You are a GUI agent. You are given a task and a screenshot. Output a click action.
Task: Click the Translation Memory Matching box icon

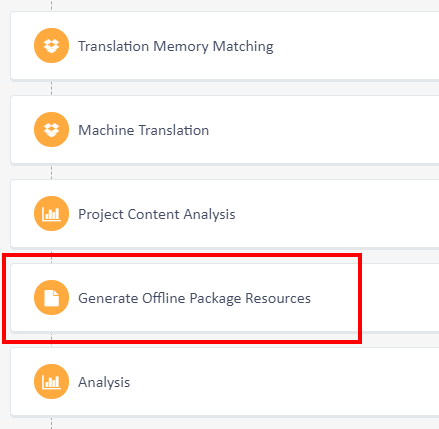pyautogui.click(x=51, y=46)
